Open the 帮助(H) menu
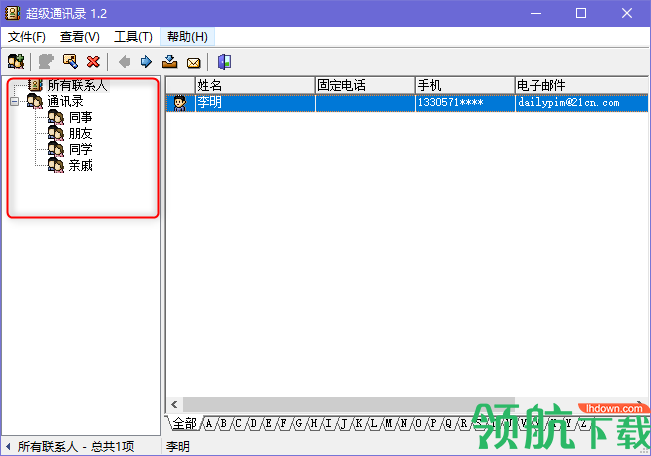This screenshot has height=456, width=651. pos(187,37)
